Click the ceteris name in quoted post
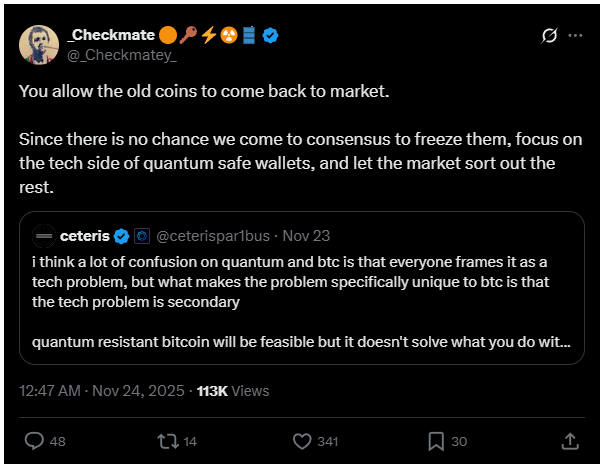Image resolution: width=604 pixels, height=468 pixels. tap(85, 236)
